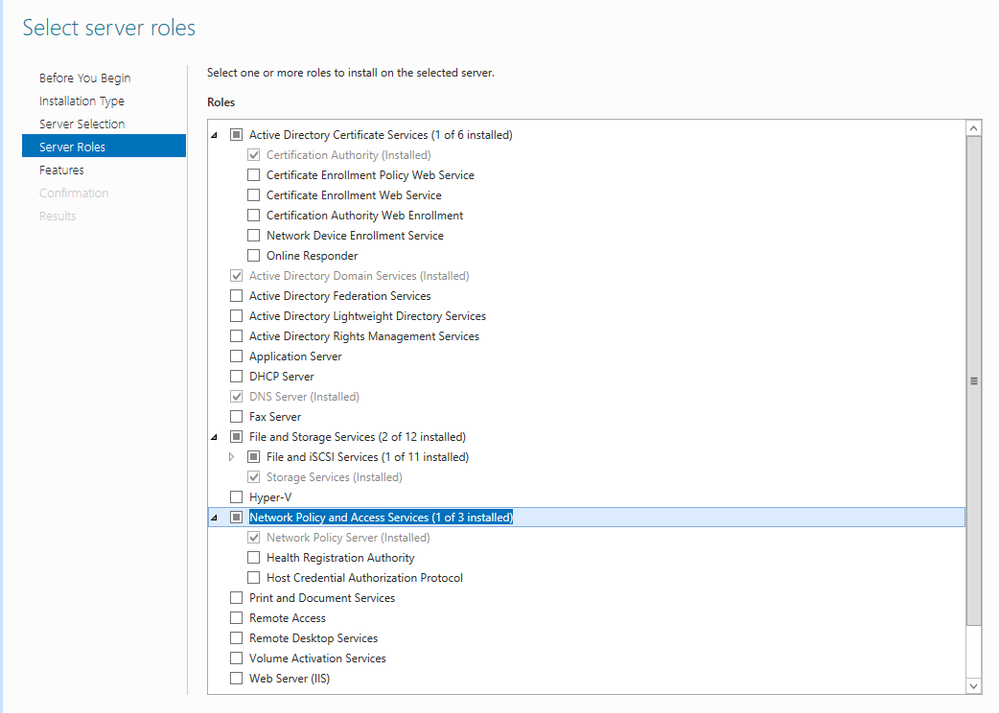Collapse File and Storage Services node
Viewport: 999px width, 713px height.
pos(214,437)
